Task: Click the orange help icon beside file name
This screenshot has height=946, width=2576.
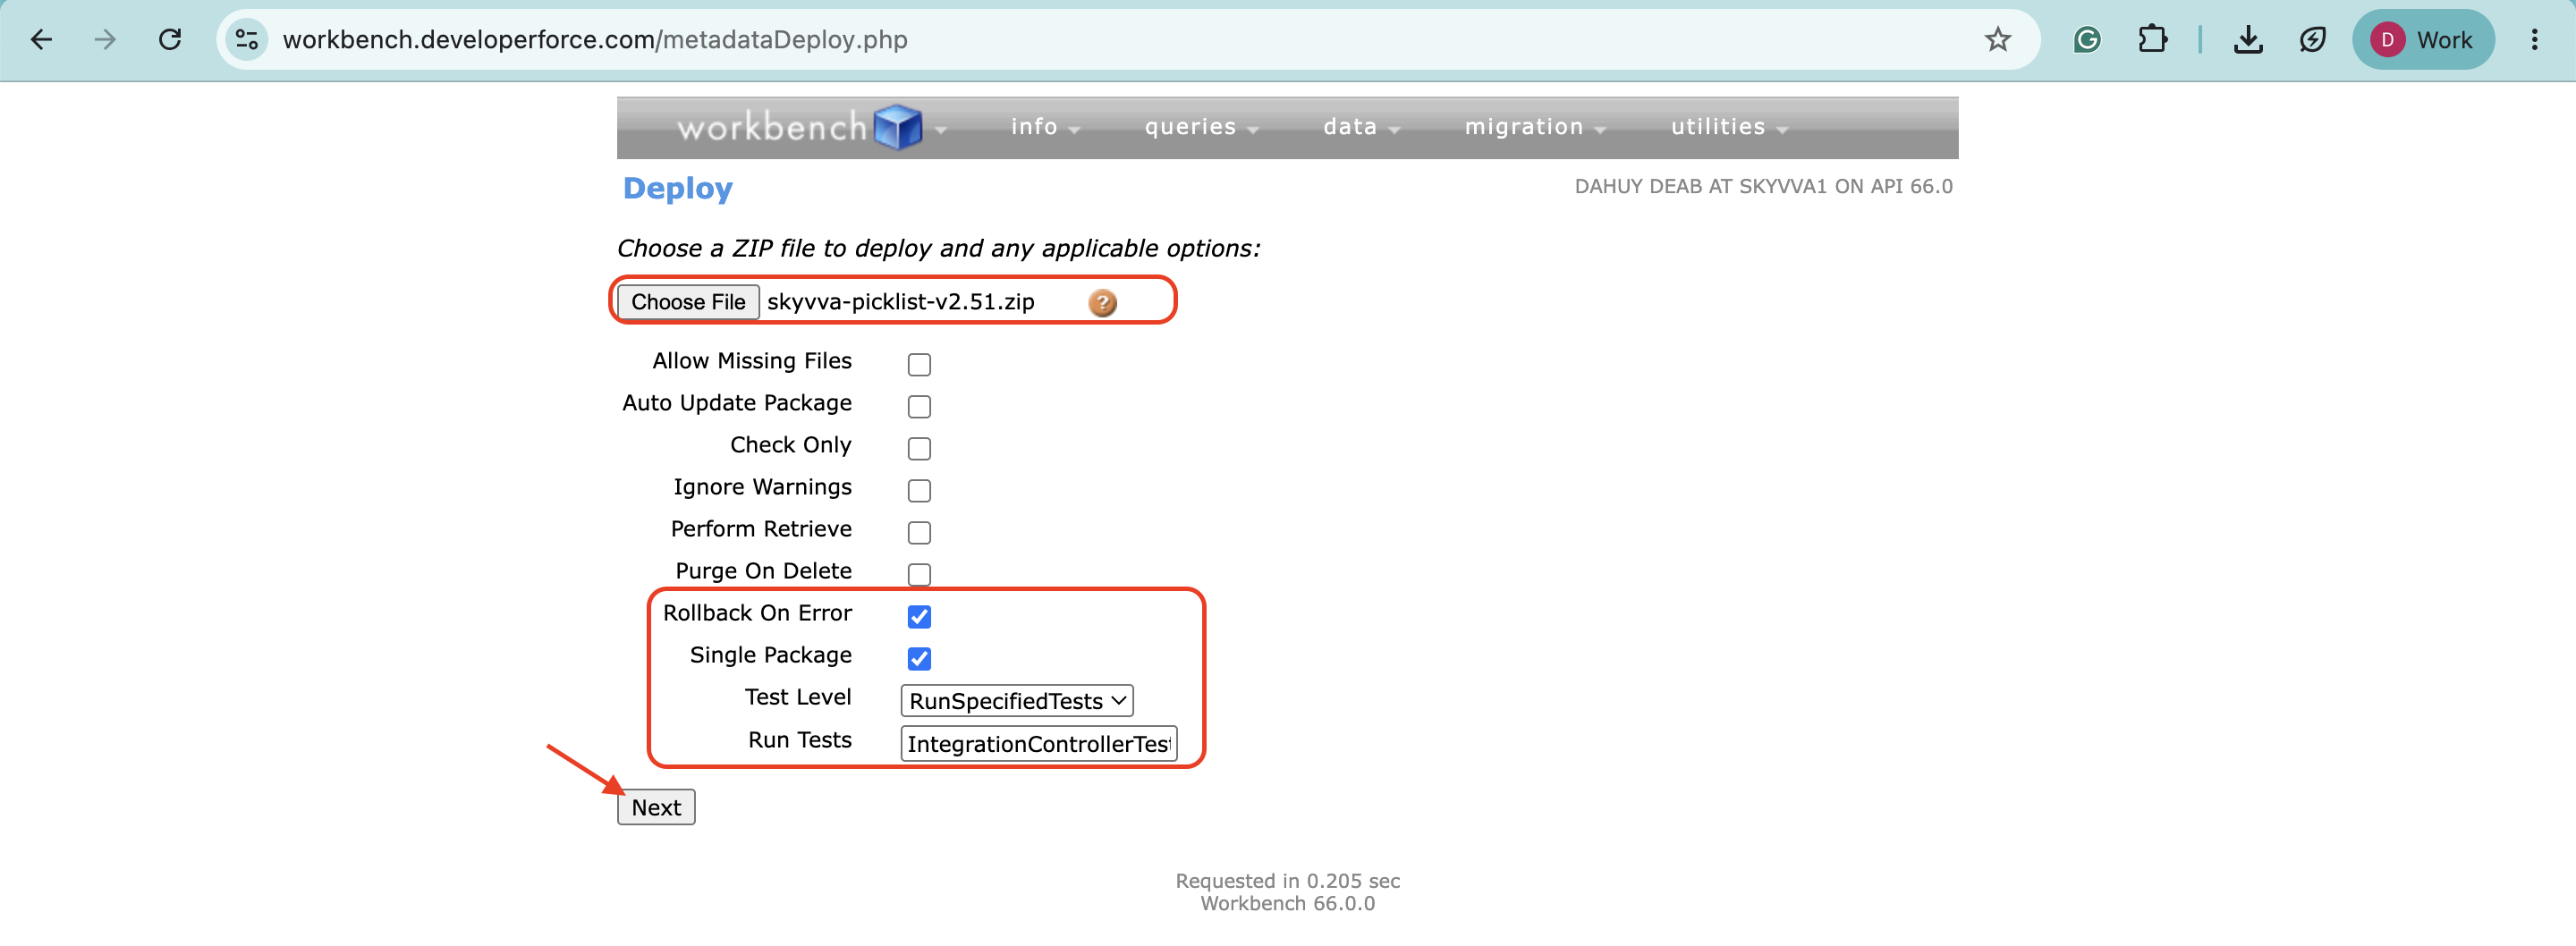Action: pos(1102,303)
